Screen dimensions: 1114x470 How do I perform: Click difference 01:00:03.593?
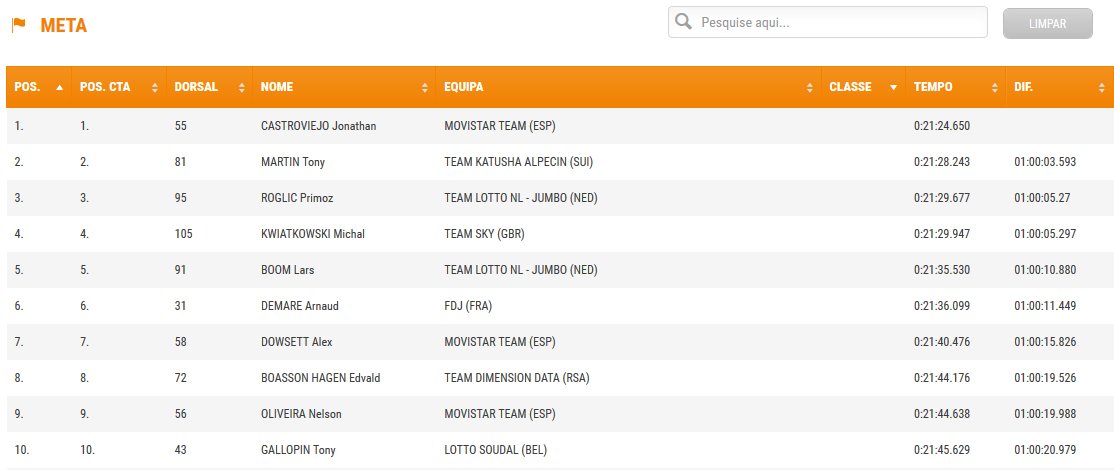pos(1045,162)
